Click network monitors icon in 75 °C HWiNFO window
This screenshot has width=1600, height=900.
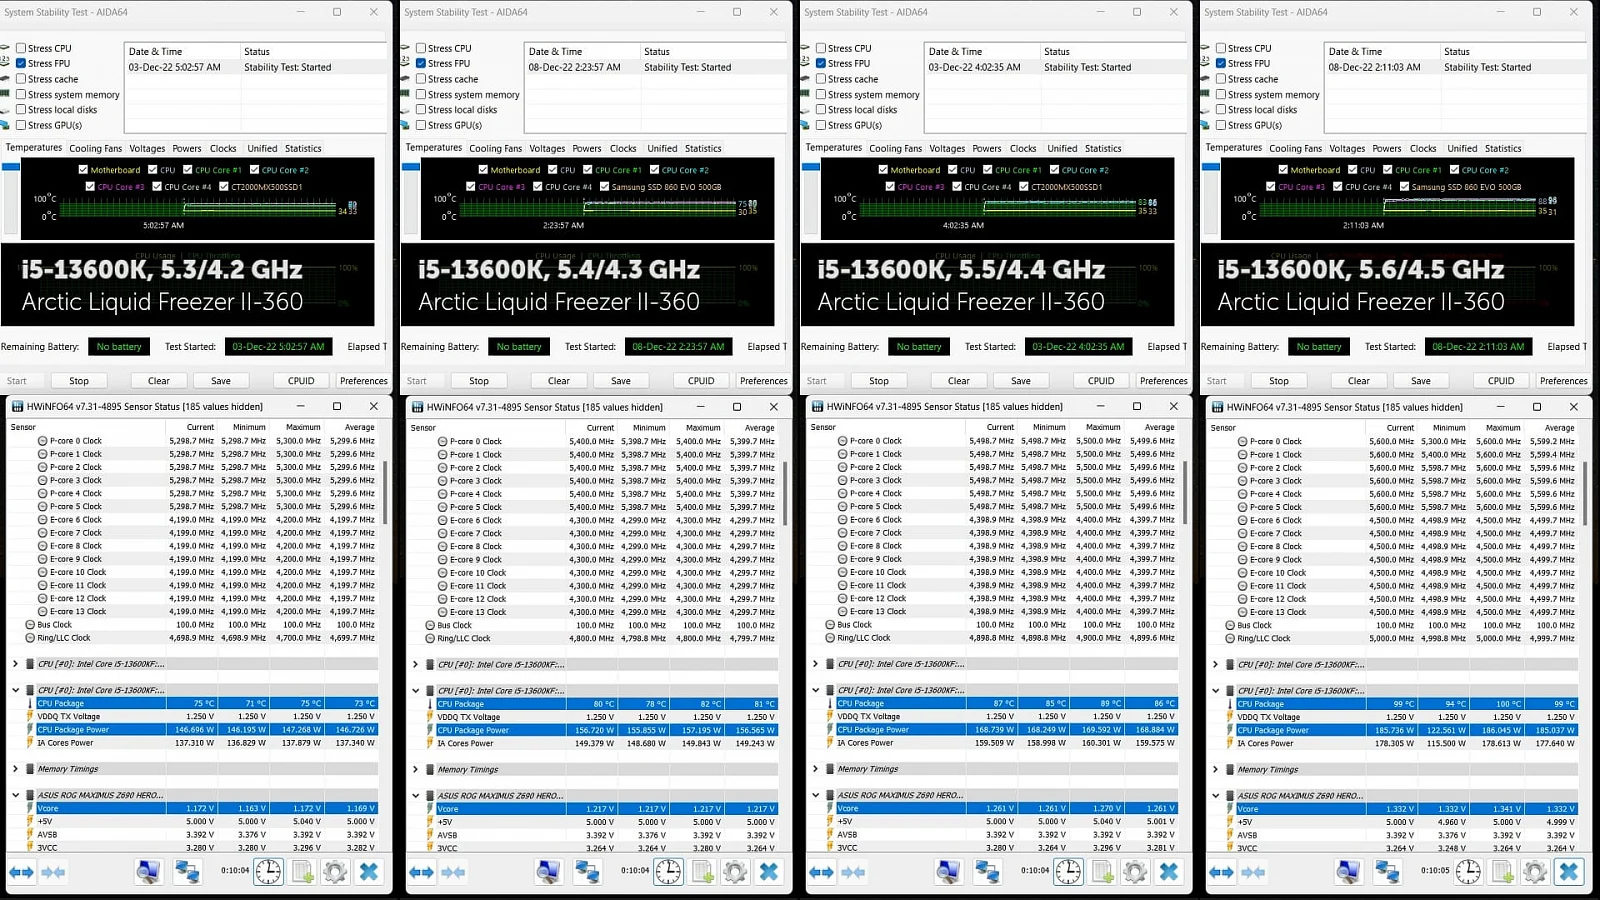point(187,872)
